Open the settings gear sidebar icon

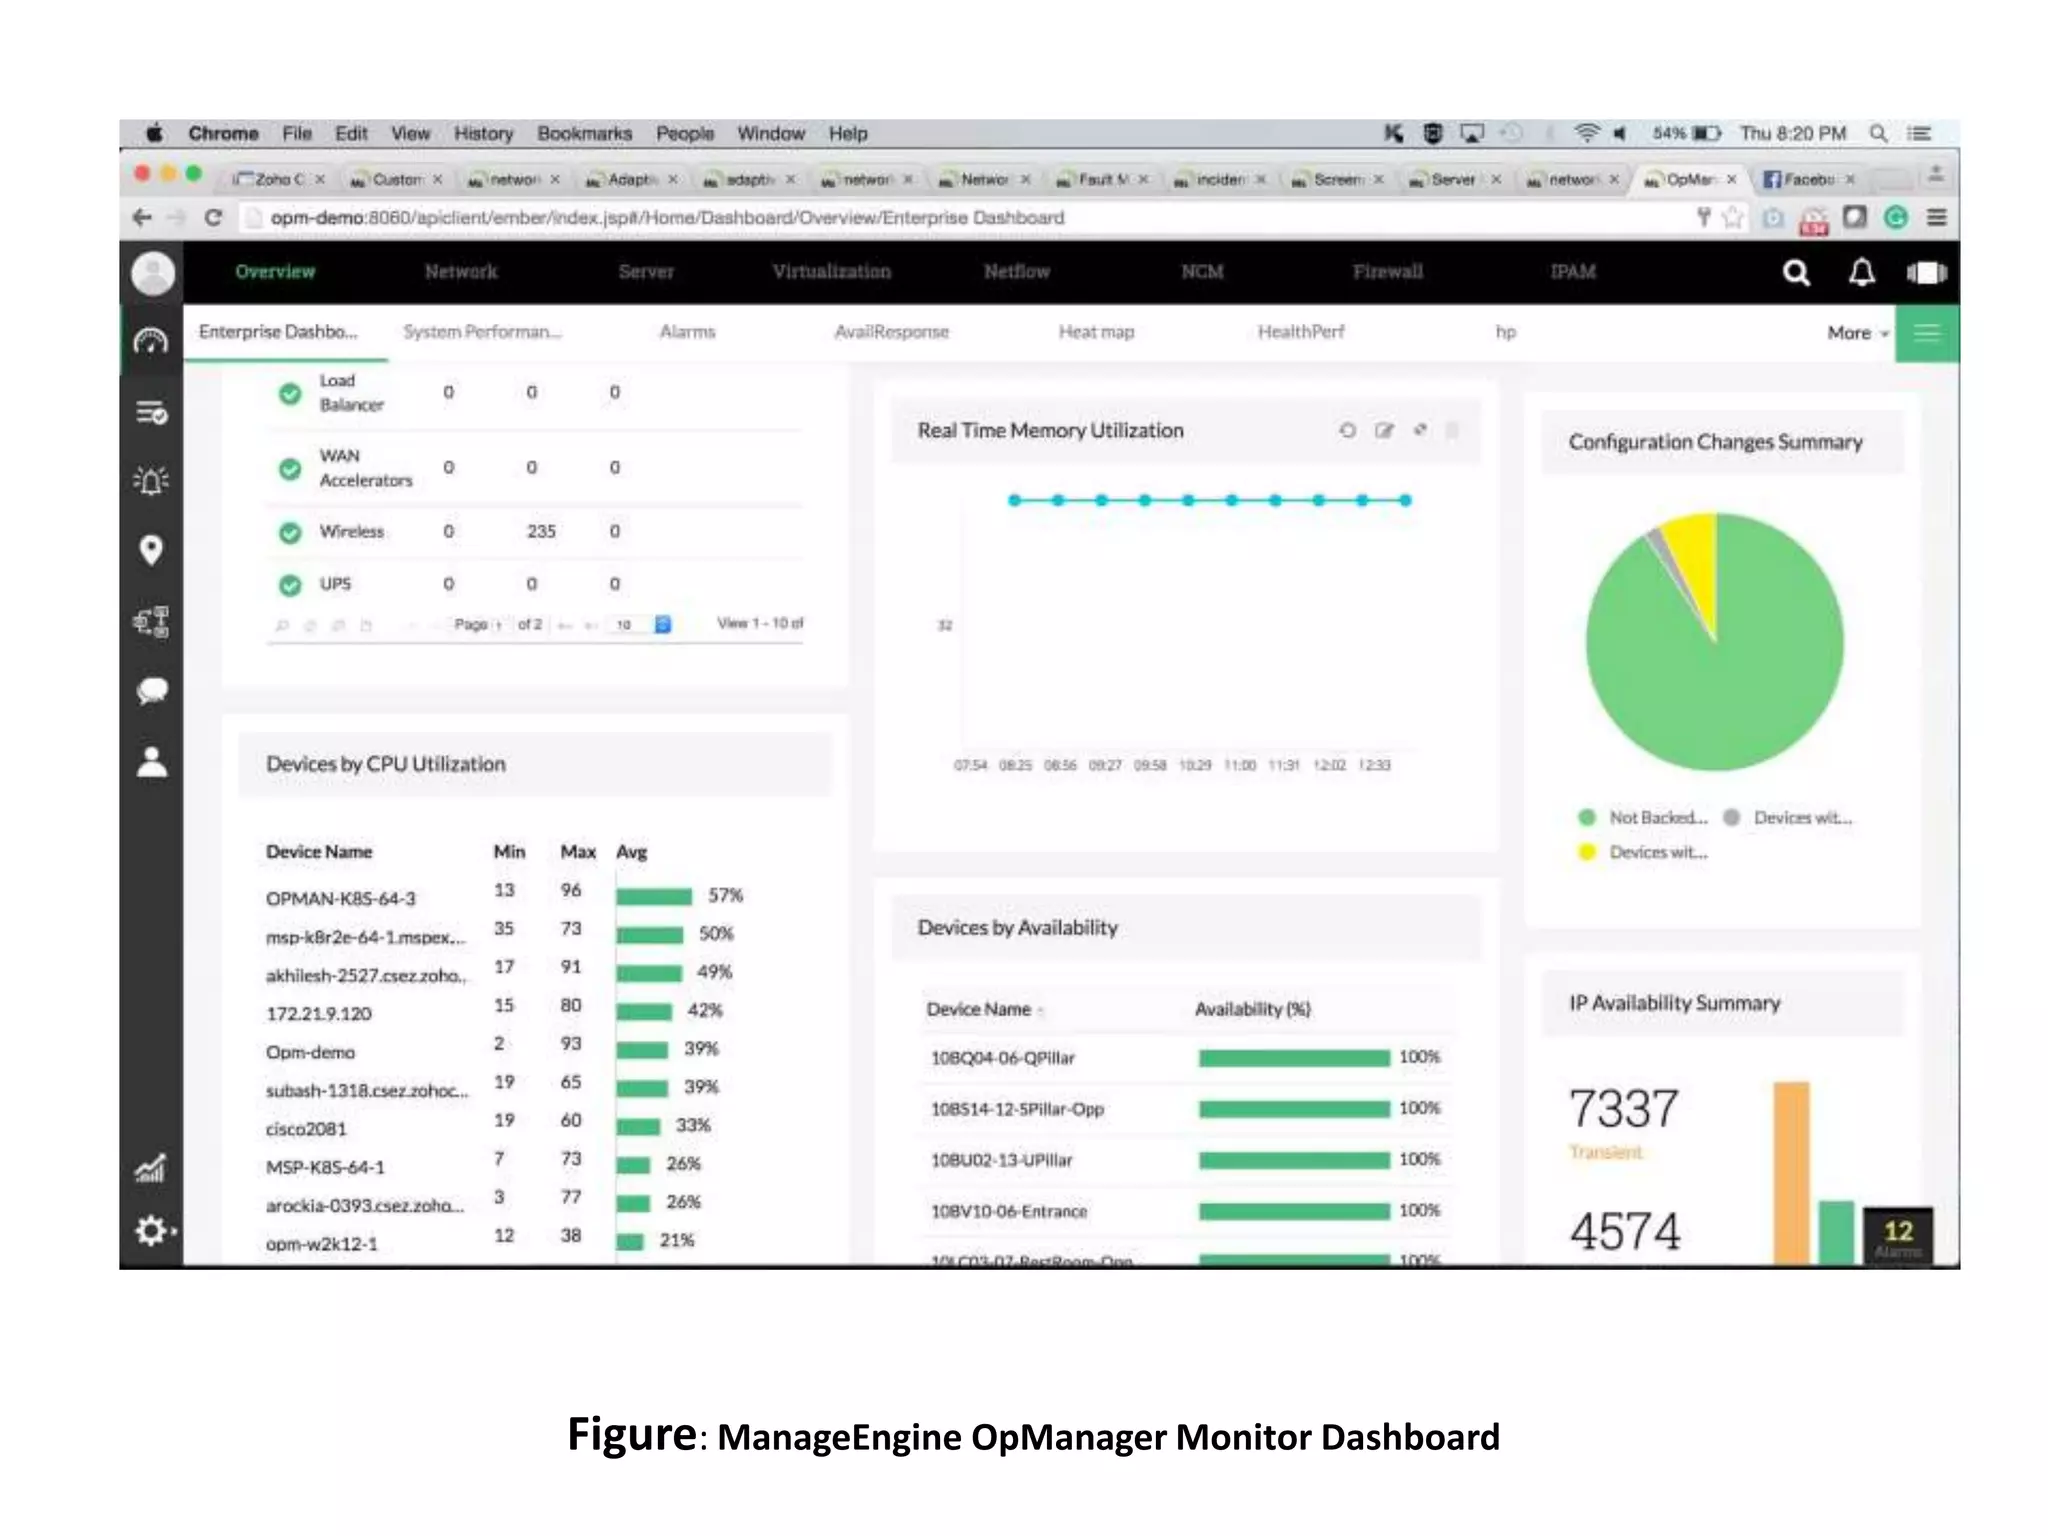coord(153,1230)
